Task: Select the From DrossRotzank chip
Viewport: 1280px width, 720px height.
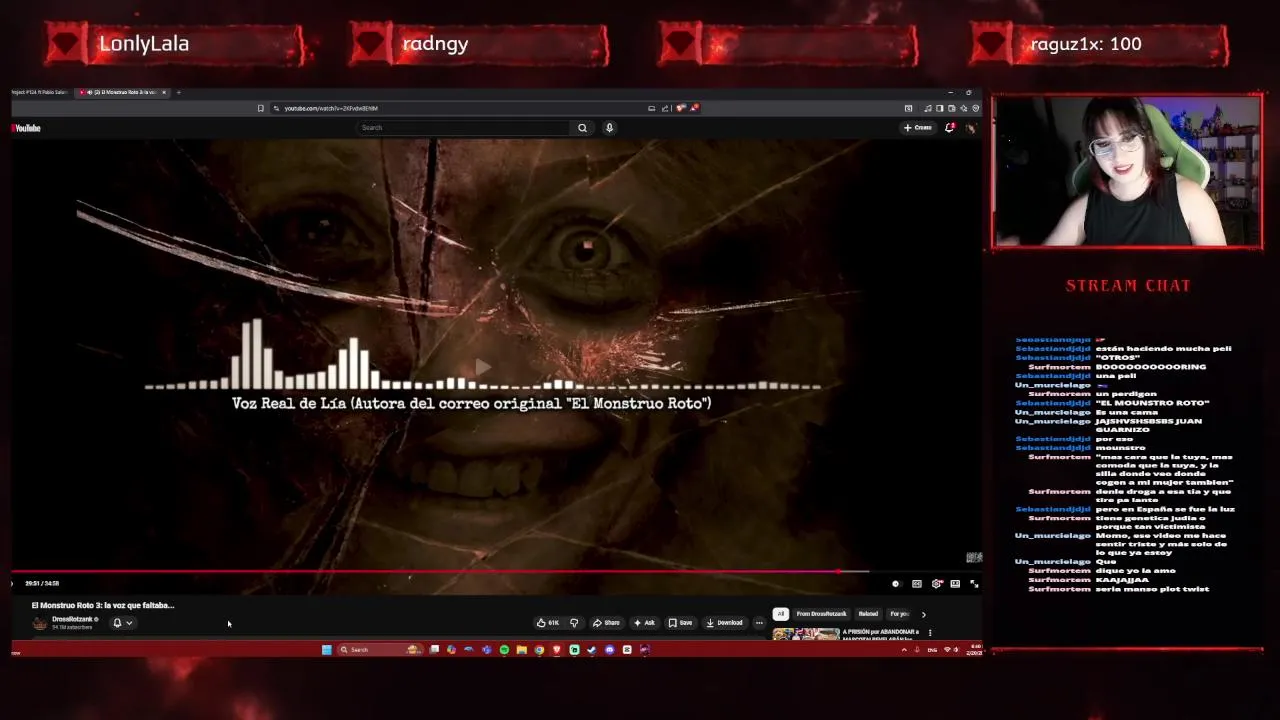Action: 821,614
